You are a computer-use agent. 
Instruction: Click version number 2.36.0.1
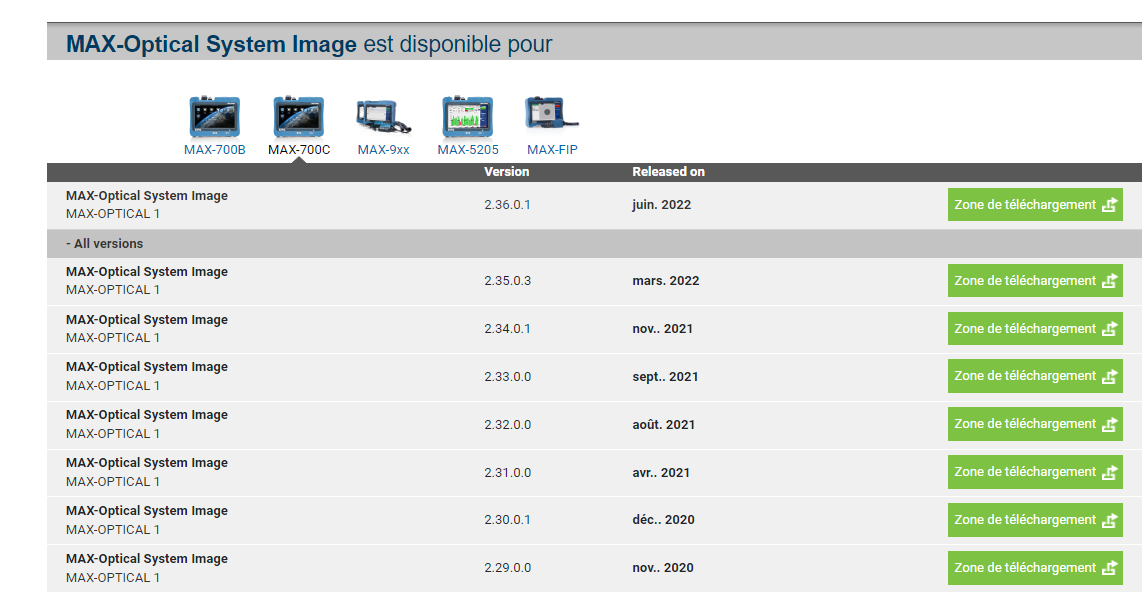pyautogui.click(x=507, y=205)
